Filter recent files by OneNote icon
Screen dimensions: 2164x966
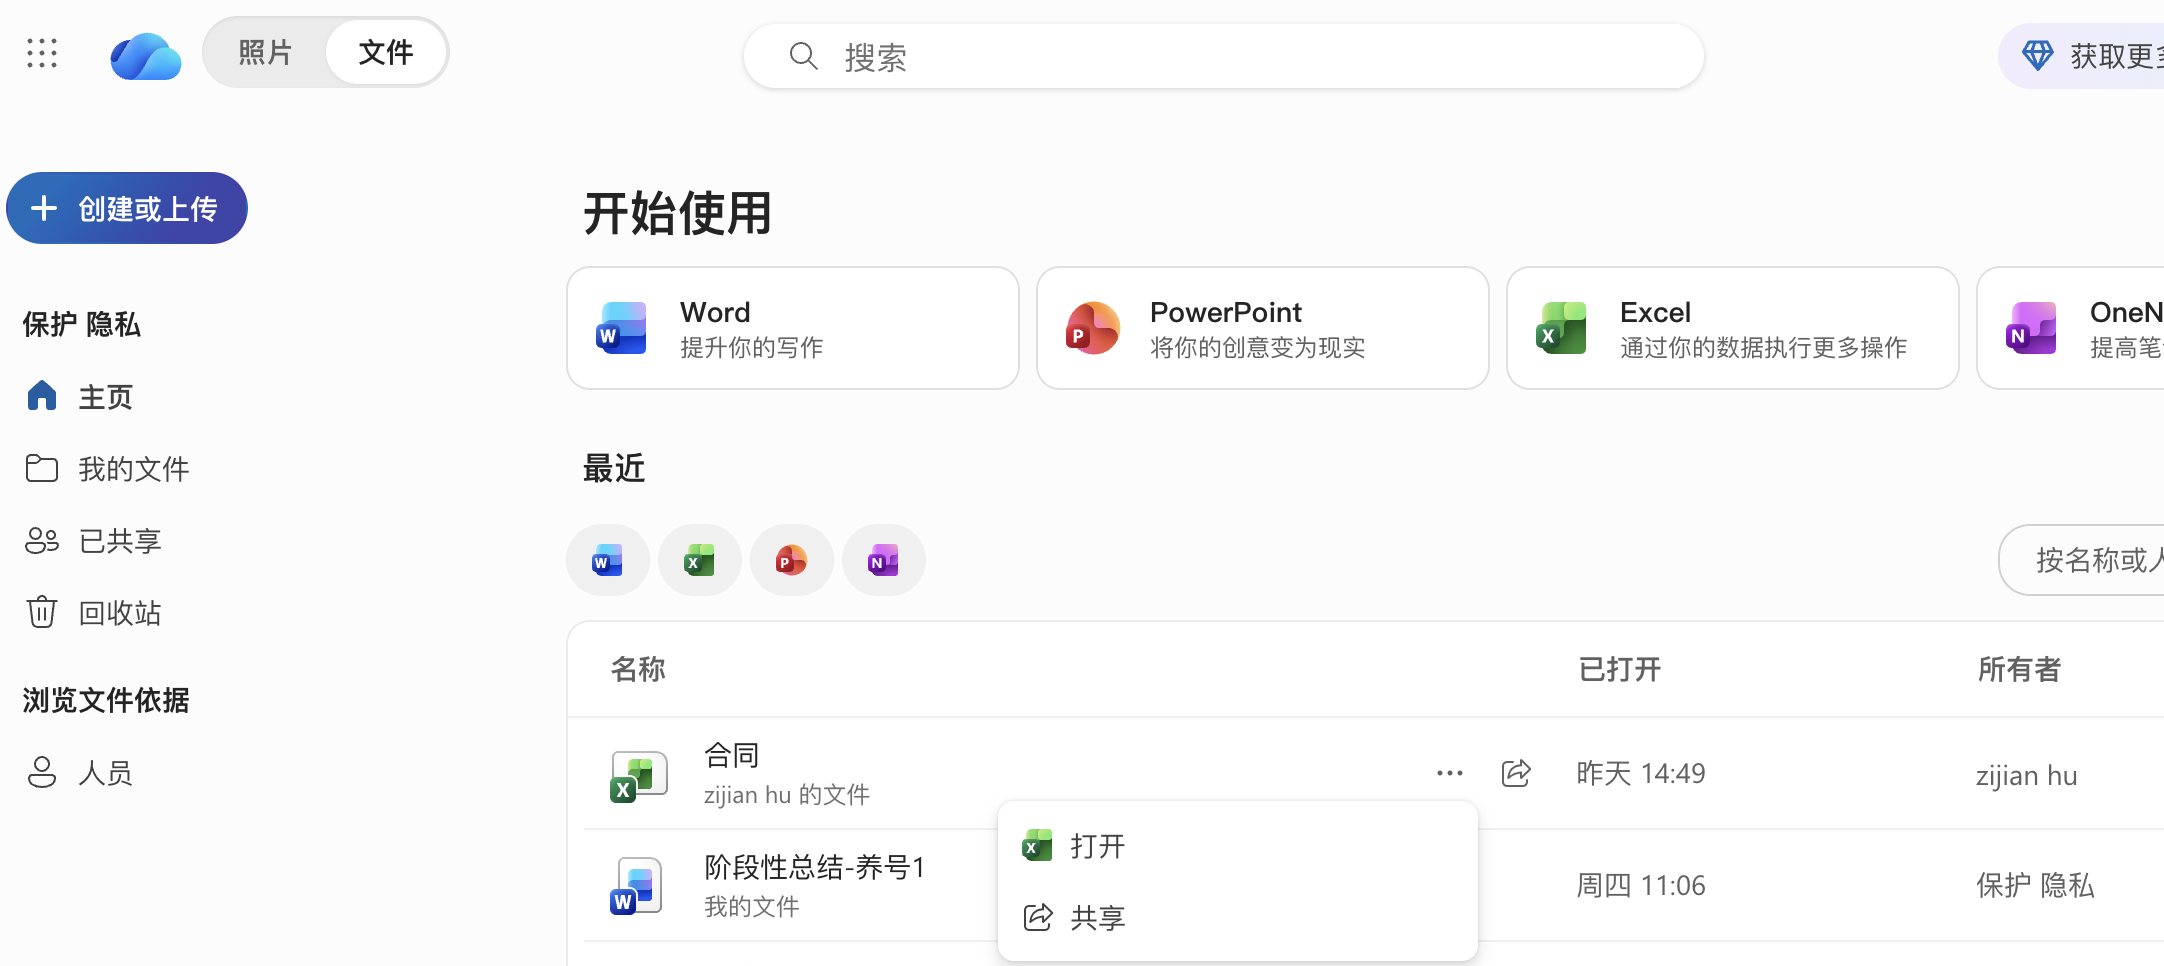tap(884, 560)
